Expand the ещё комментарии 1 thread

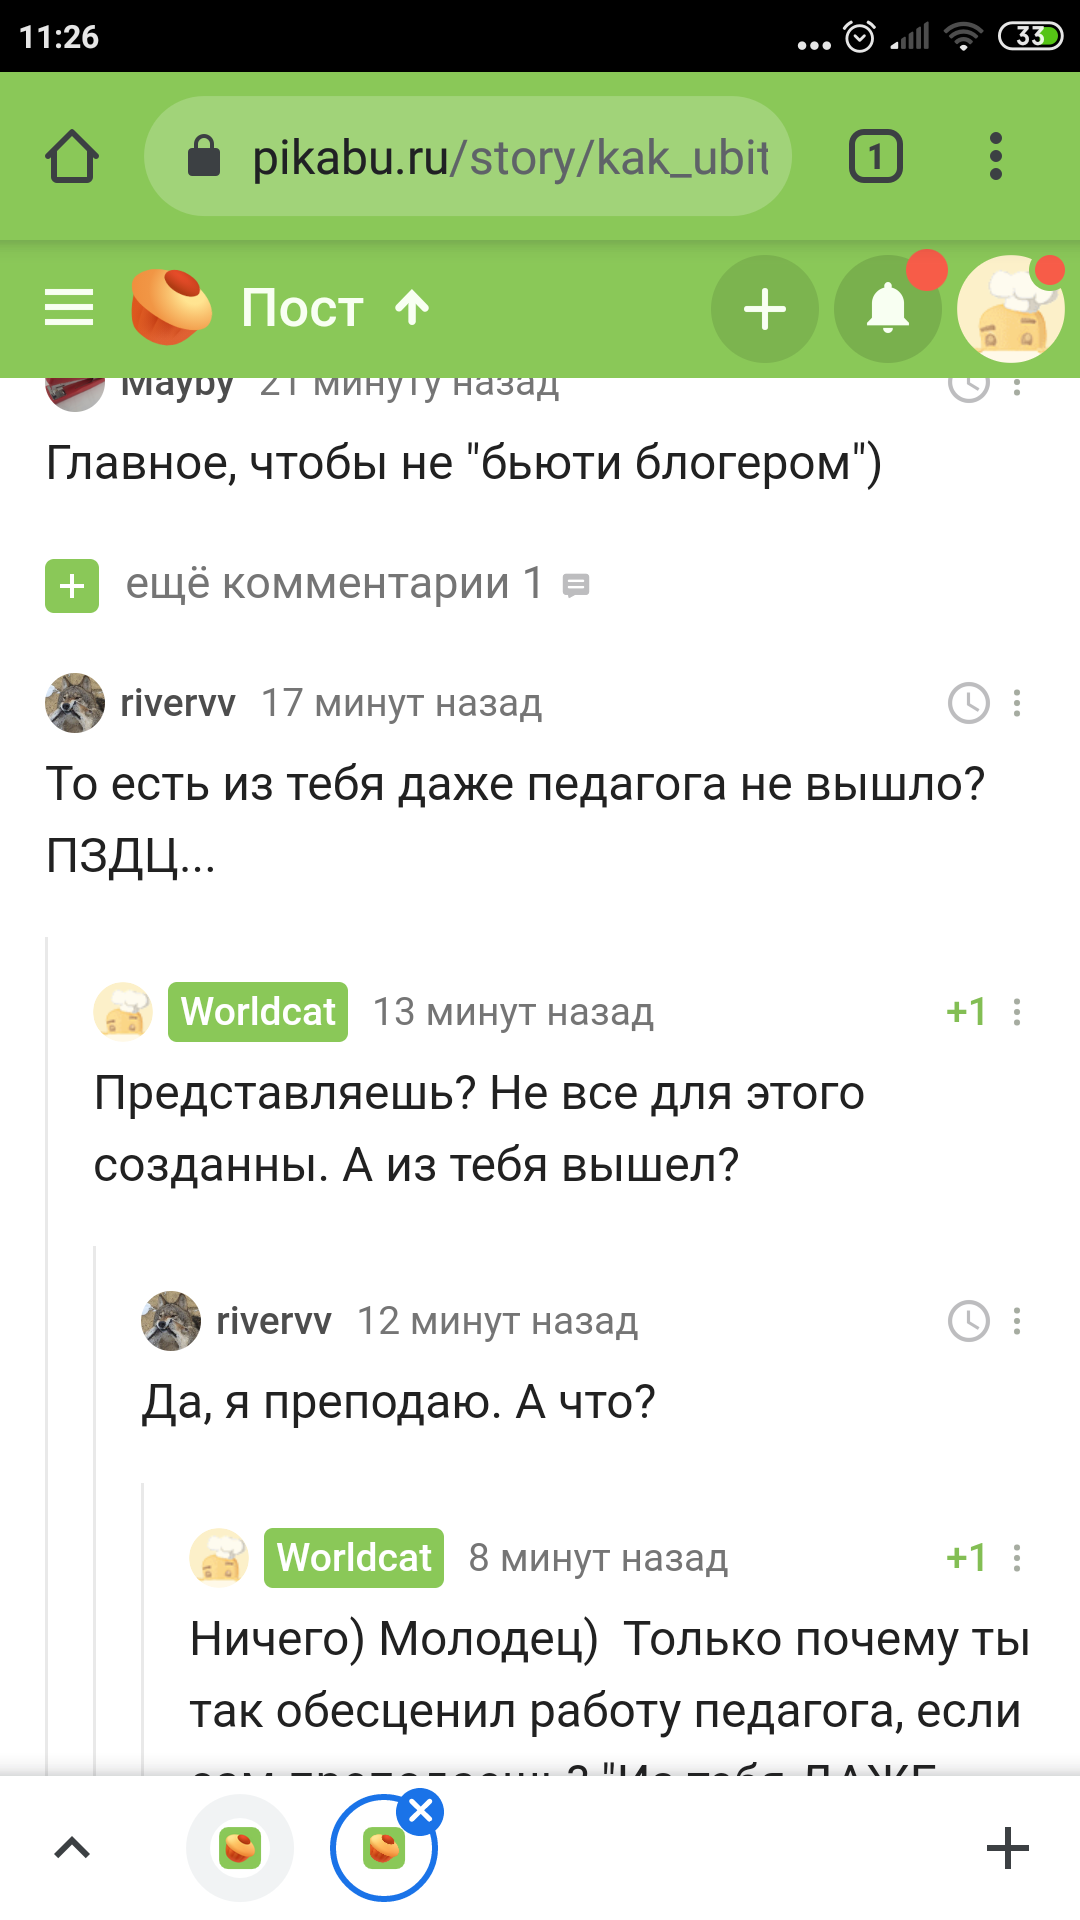pos(72,585)
